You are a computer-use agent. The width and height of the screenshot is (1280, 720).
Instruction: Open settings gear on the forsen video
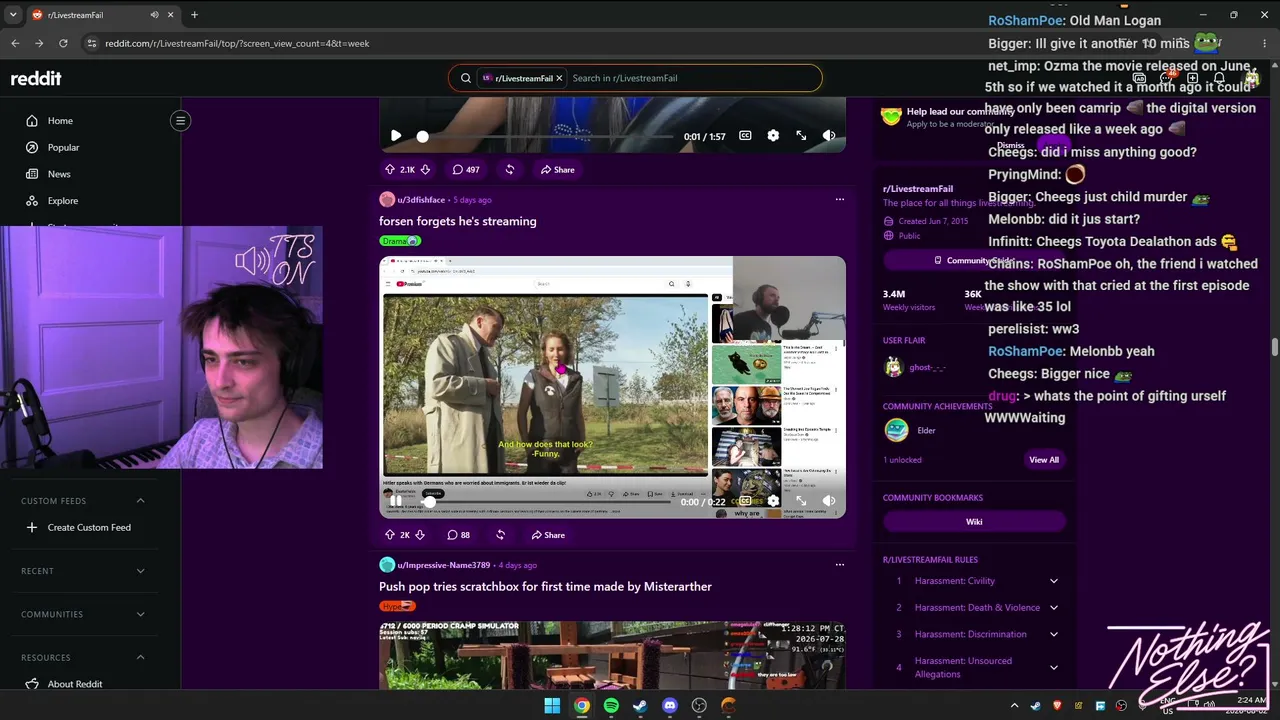[x=773, y=501]
